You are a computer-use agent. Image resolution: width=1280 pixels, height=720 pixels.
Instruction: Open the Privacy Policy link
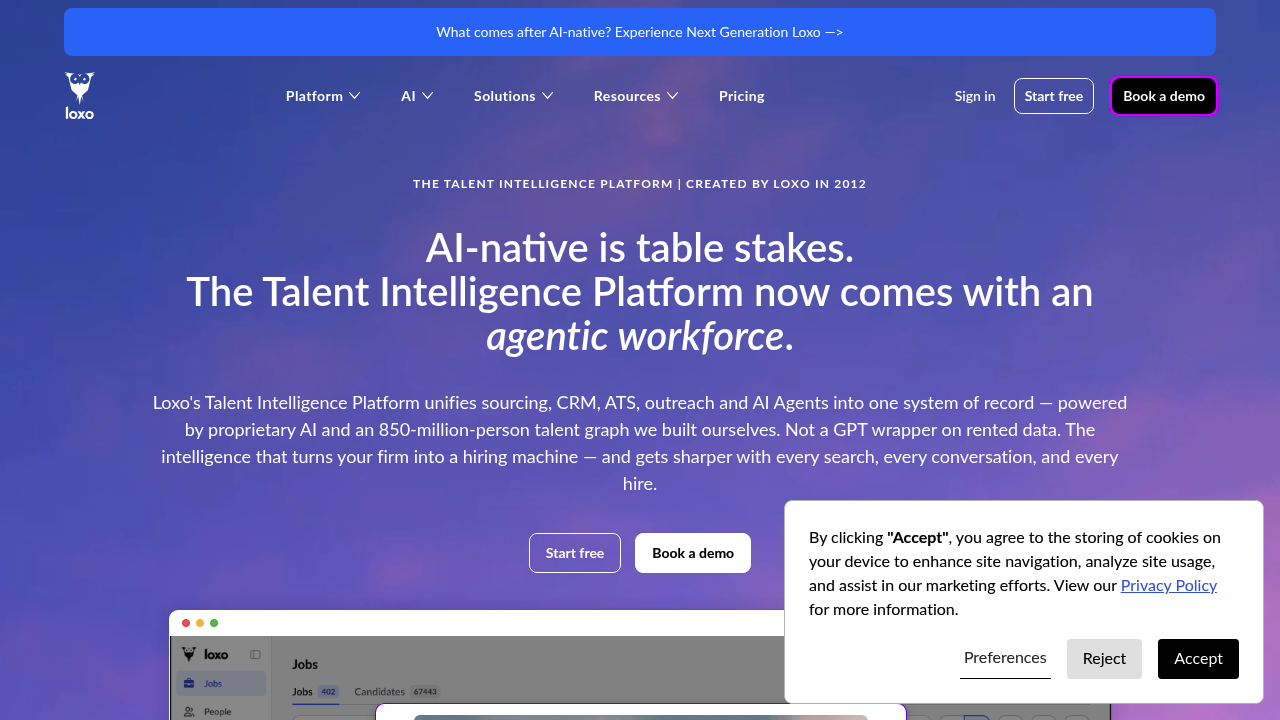click(1169, 585)
